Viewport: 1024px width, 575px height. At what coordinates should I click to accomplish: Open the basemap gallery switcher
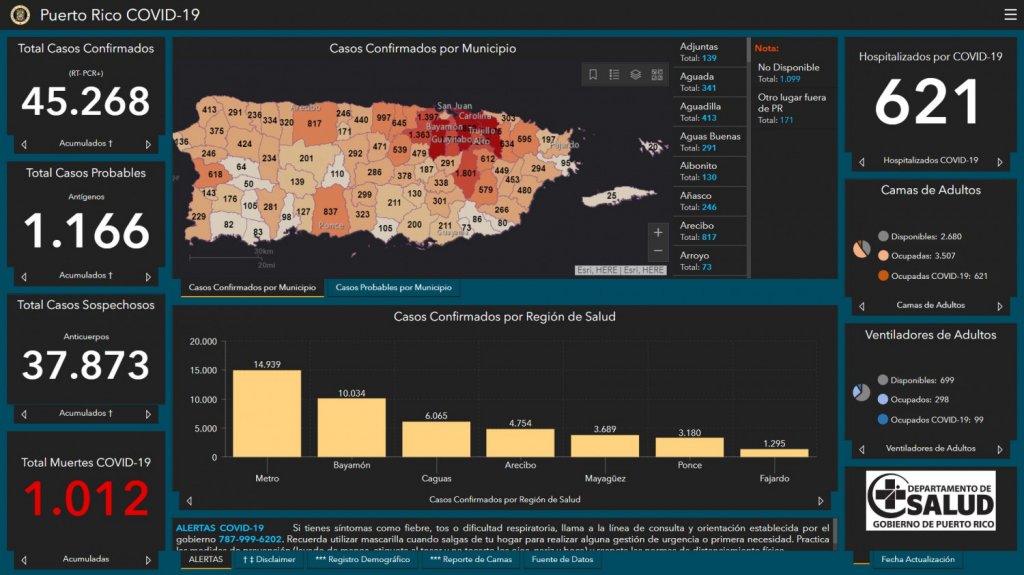[657, 75]
